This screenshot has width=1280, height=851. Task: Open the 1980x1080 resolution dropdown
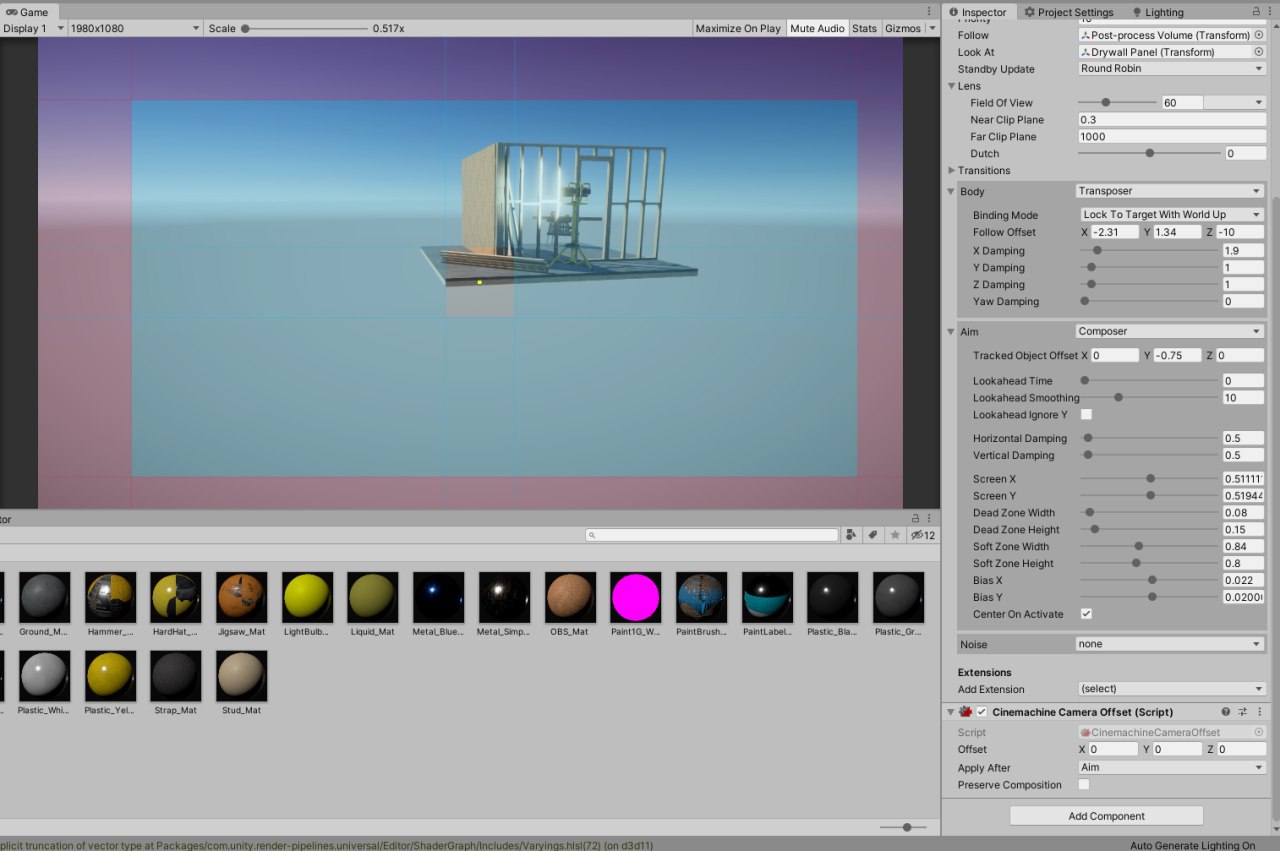135,28
